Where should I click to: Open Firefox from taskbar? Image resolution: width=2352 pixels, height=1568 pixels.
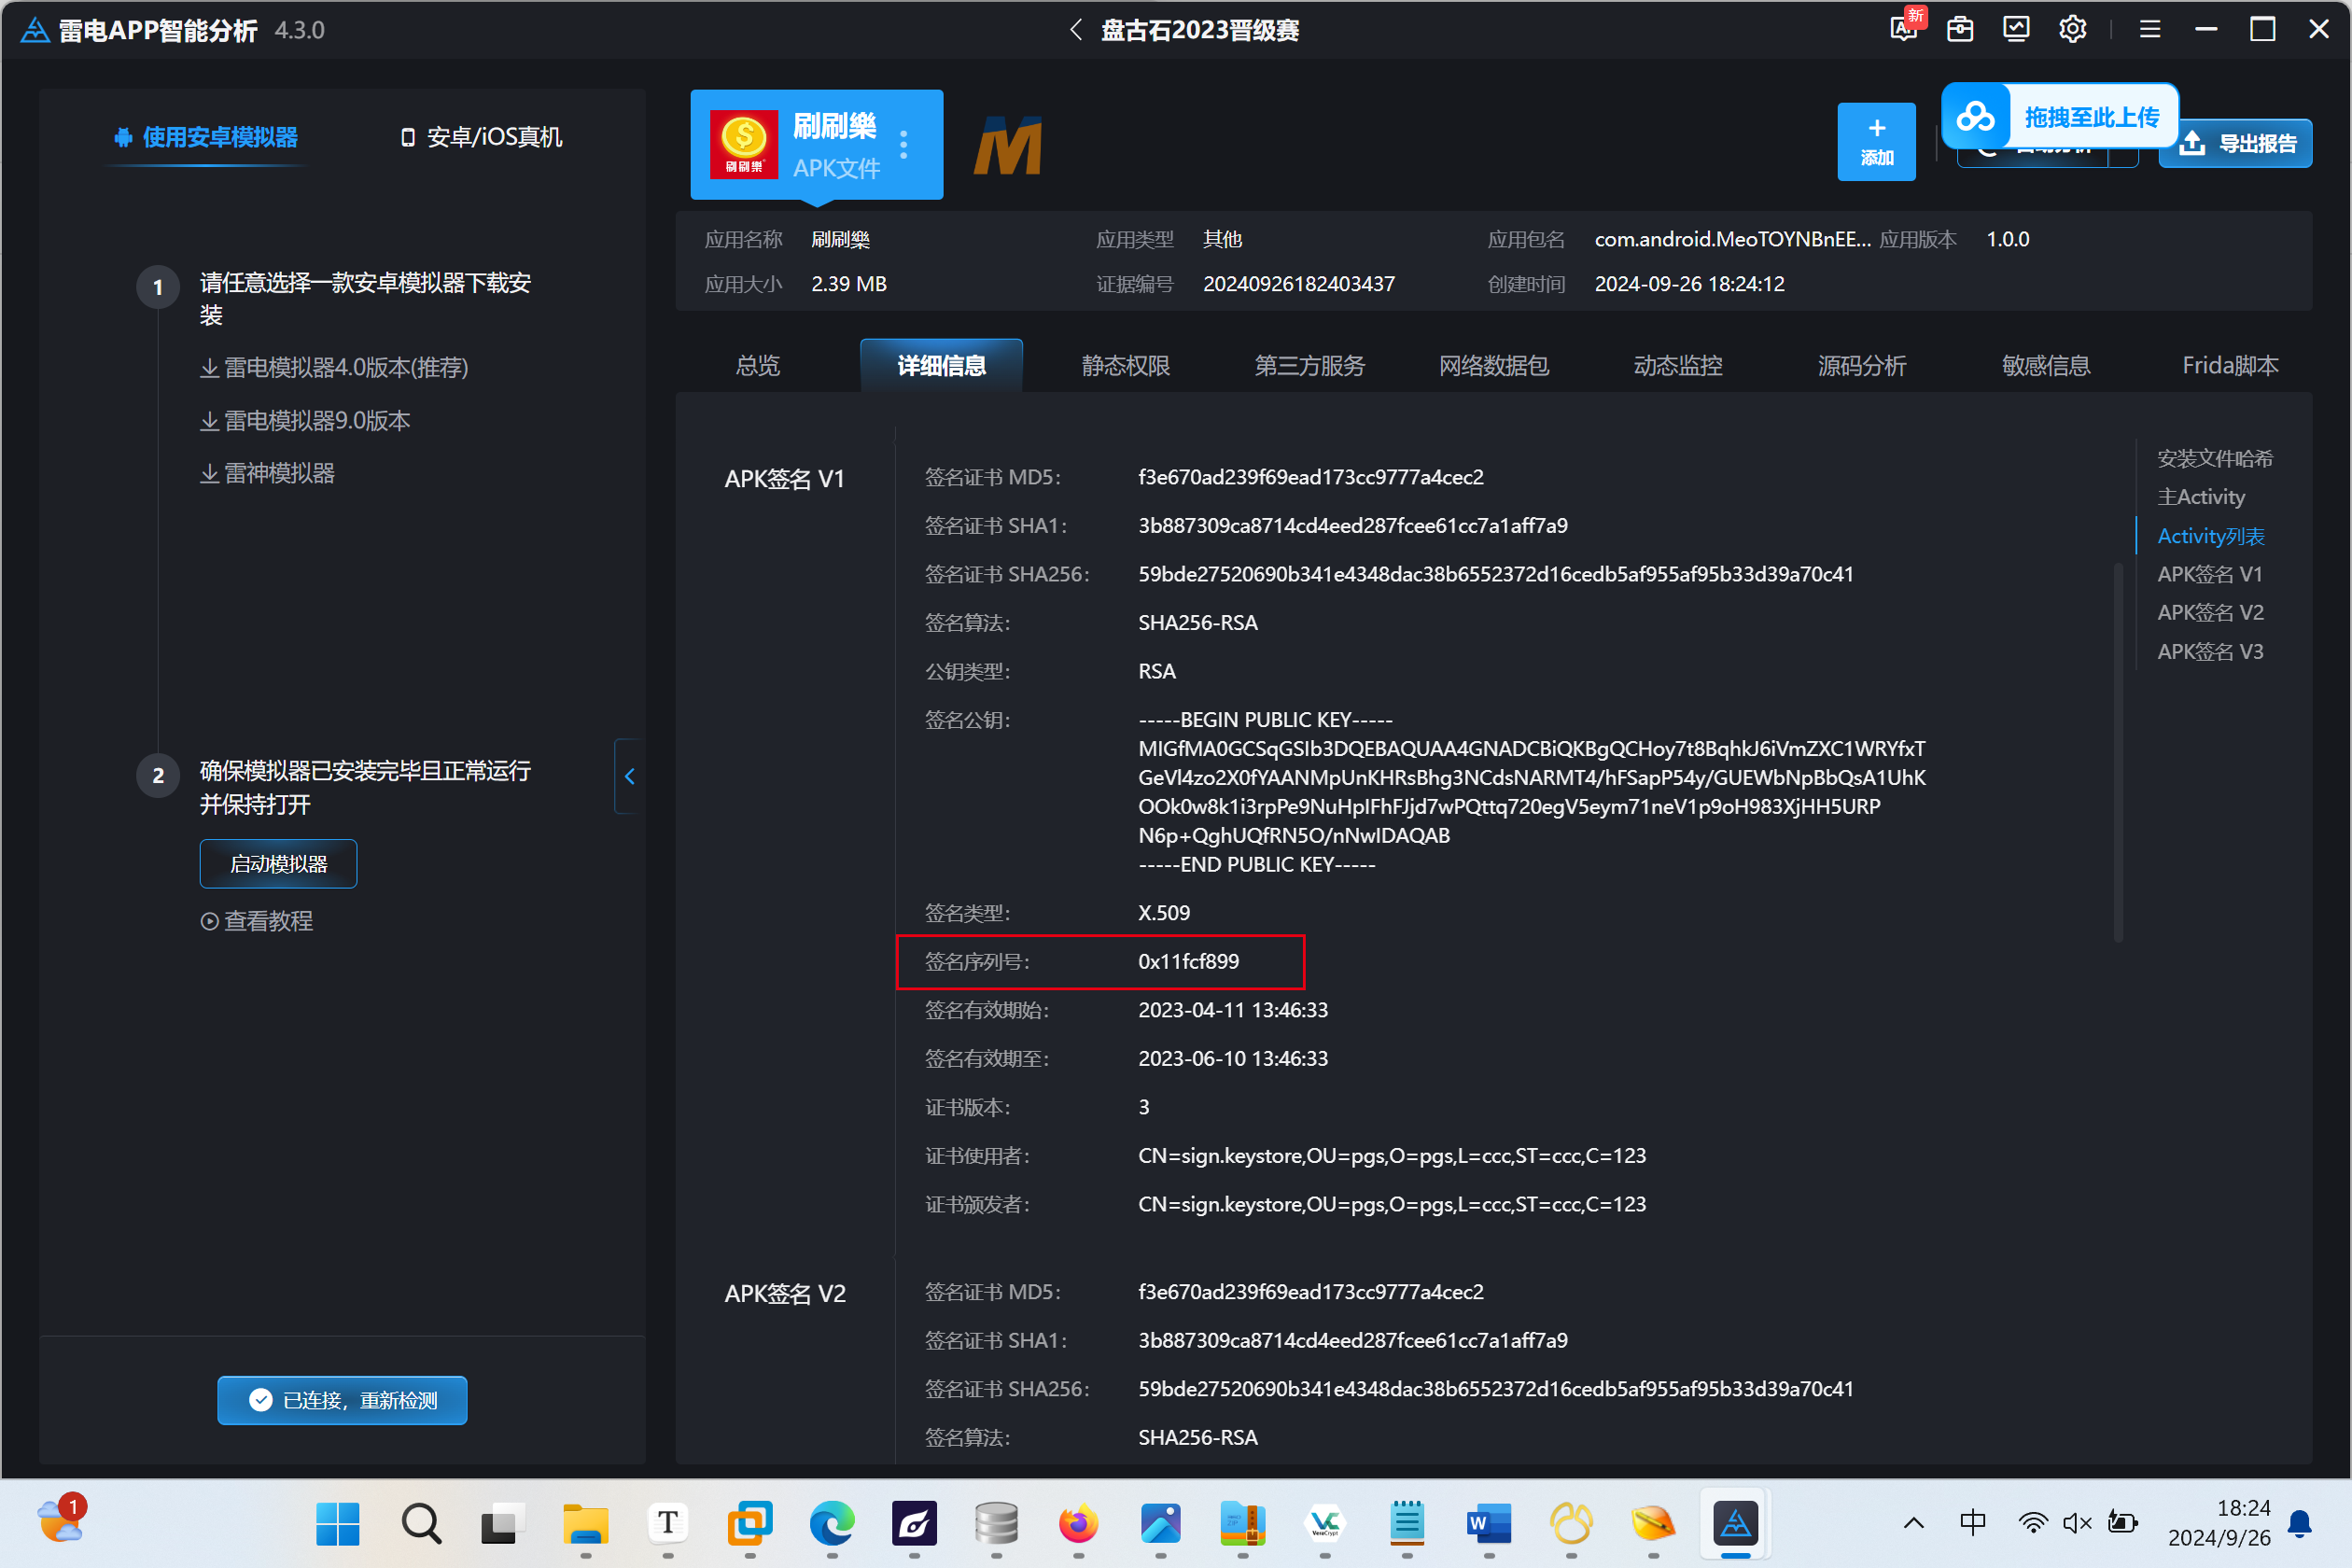pyautogui.click(x=1078, y=1524)
